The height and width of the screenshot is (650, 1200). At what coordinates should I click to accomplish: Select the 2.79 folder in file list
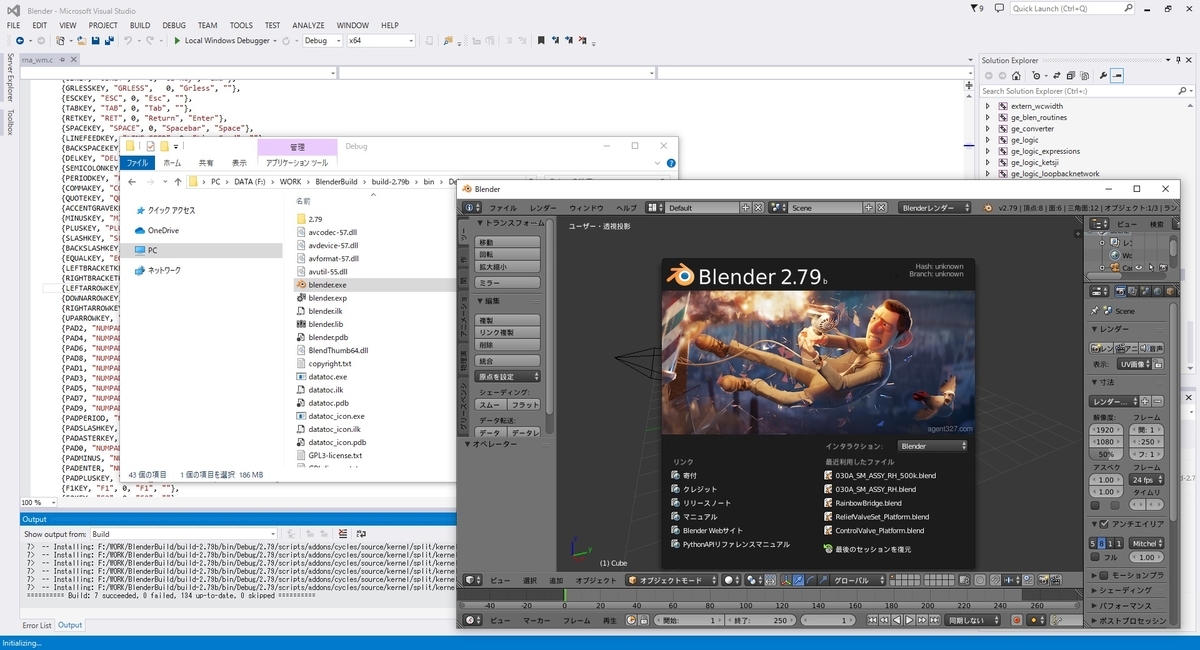coord(315,218)
